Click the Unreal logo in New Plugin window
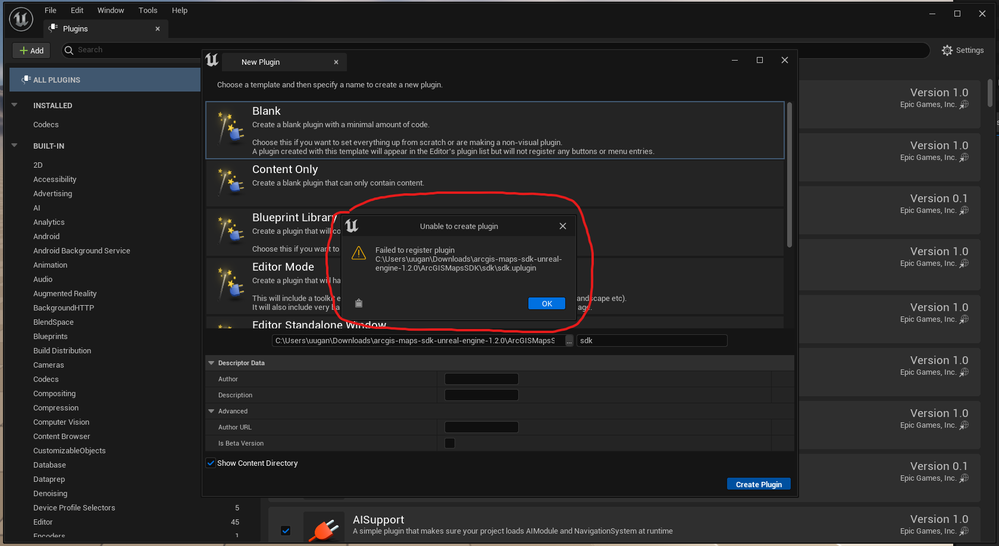 coord(212,61)
